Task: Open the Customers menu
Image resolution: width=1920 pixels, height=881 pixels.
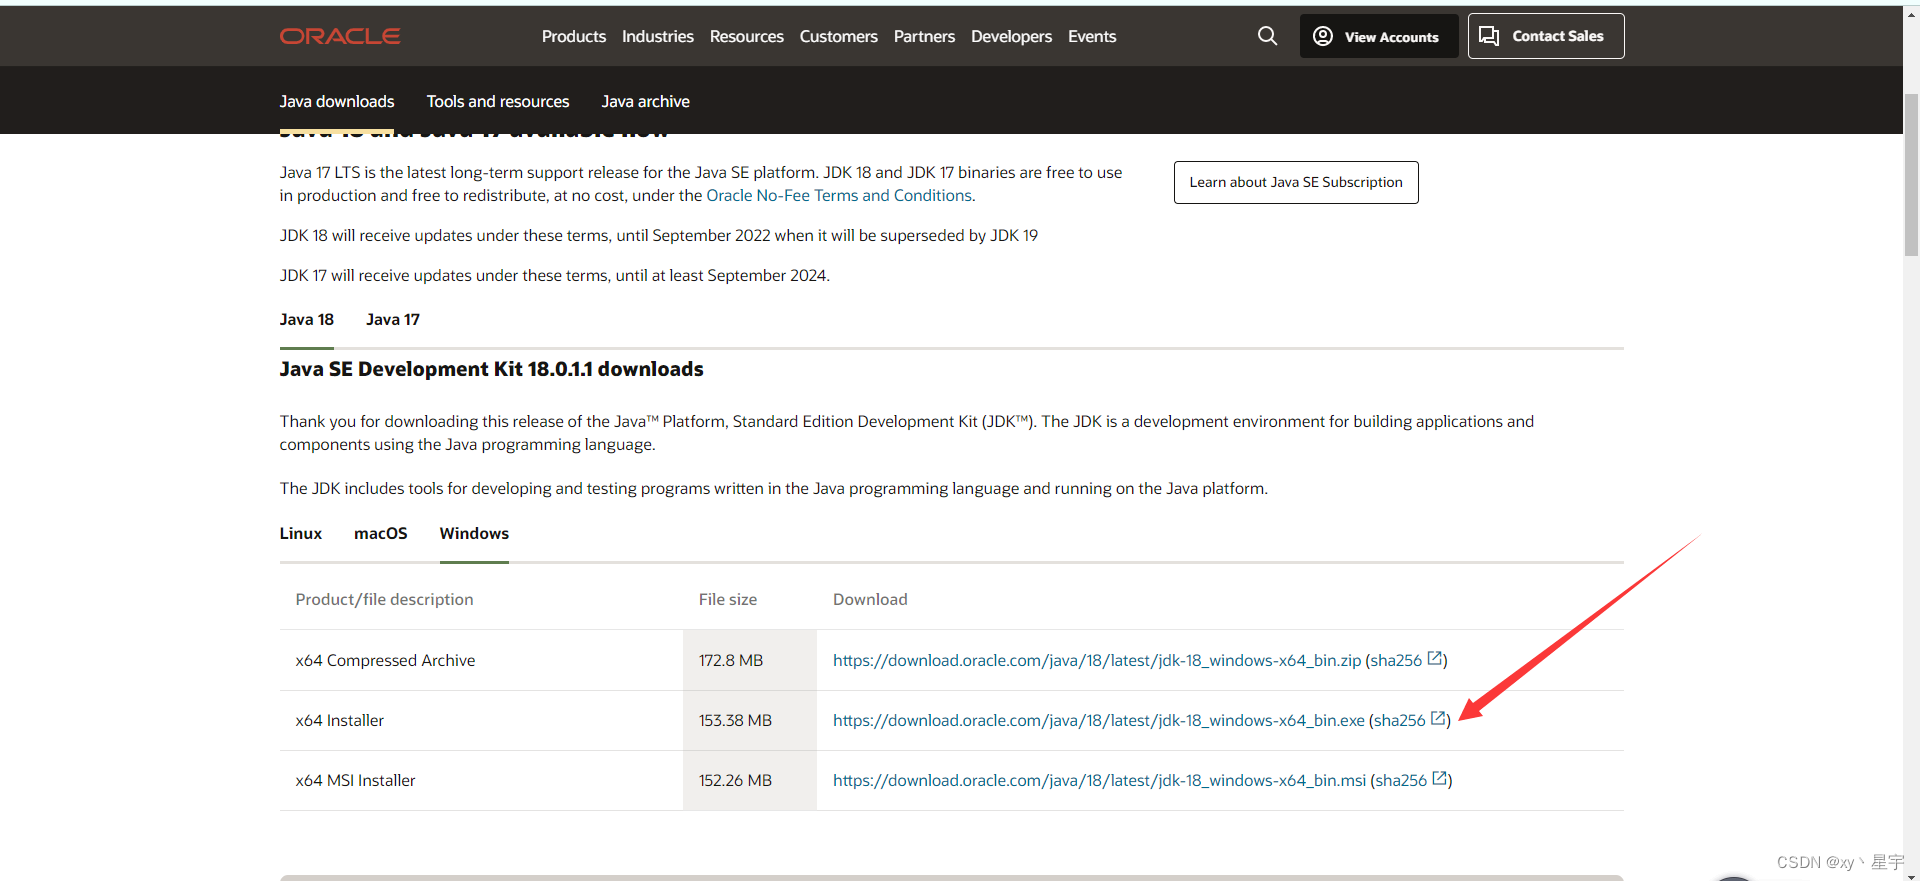Action: point(839,36)
